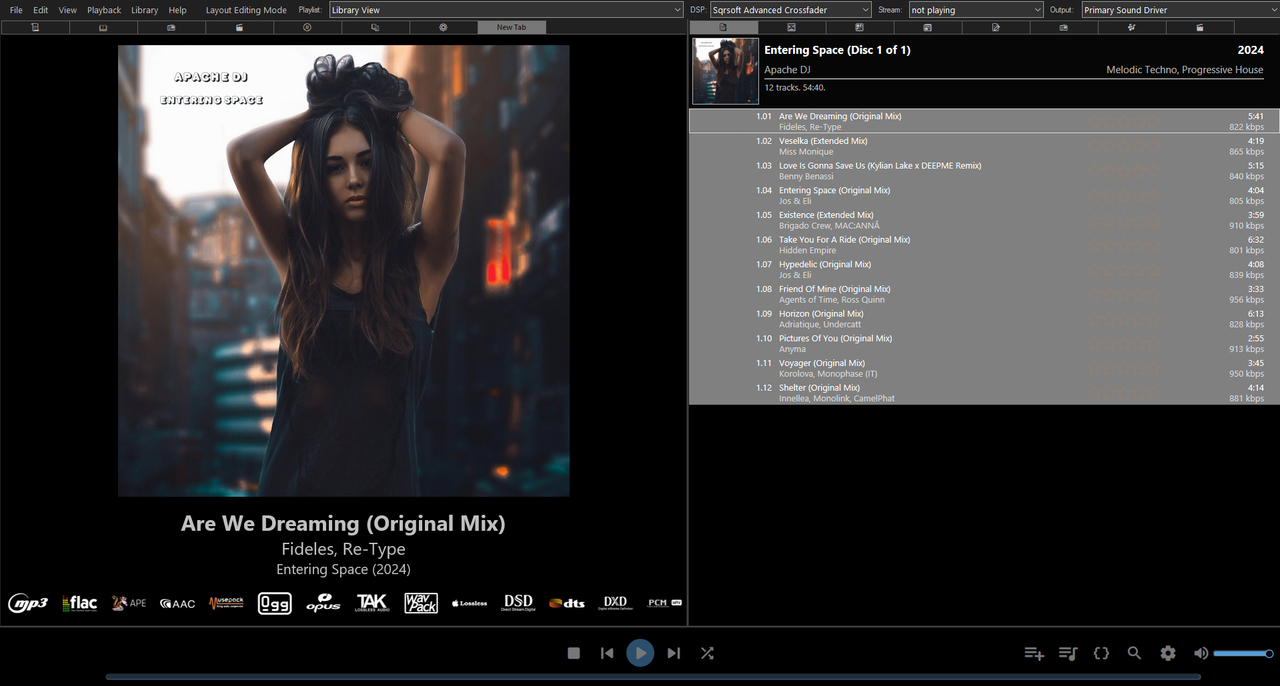Click the AAC format logo
This screenshot has height=686, width=1280.
click(177, 603)
